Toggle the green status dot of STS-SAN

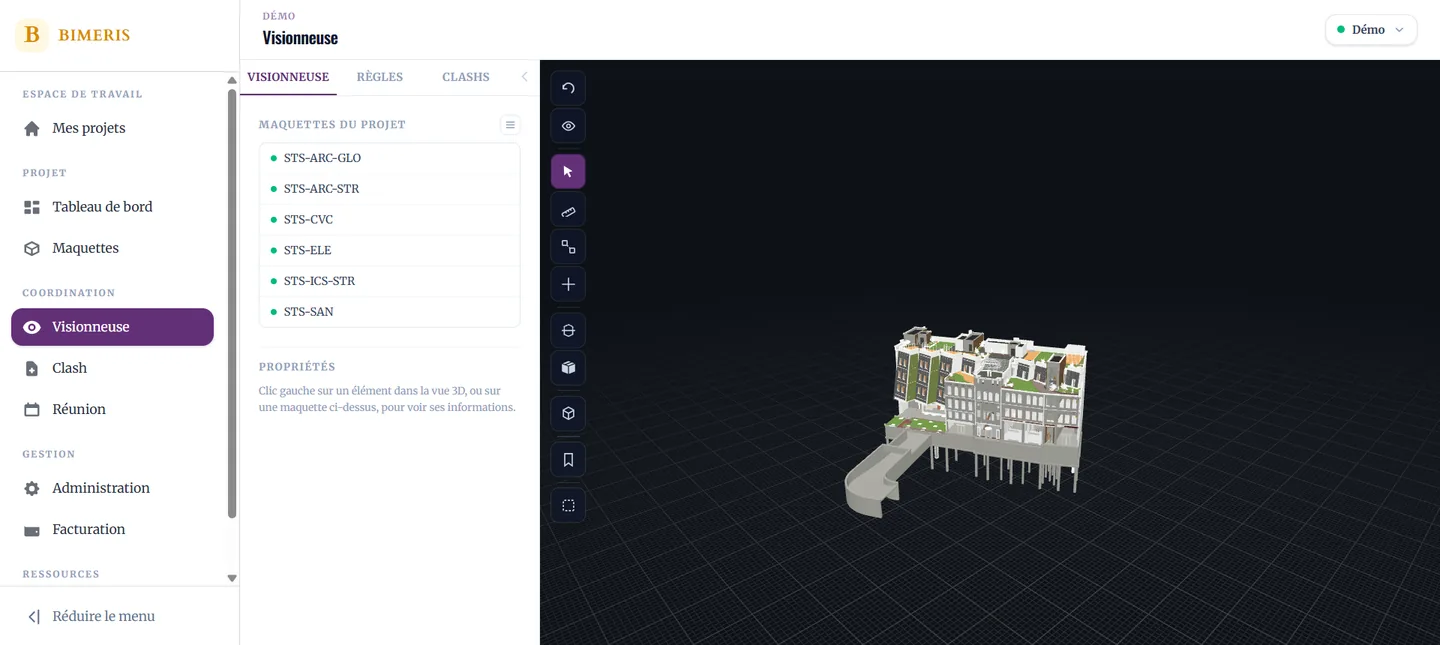pos(274,312)
